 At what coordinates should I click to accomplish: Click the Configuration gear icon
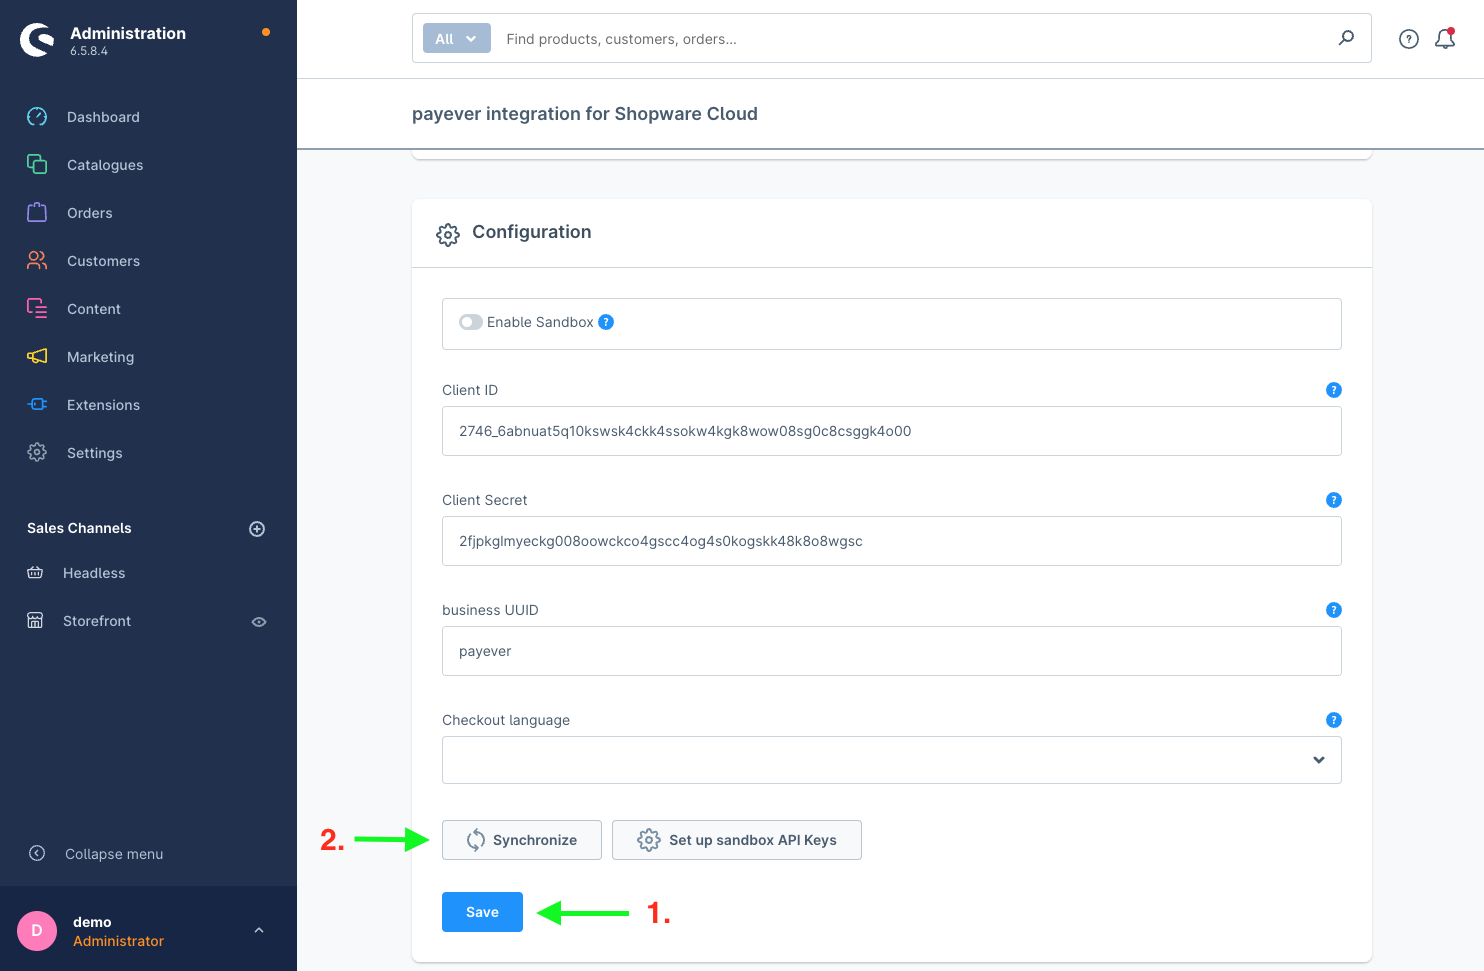point(448,234)
